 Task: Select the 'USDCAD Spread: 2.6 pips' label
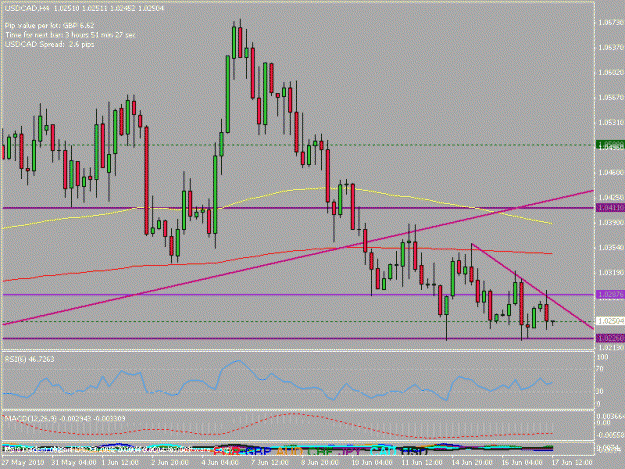pos(50,45)
